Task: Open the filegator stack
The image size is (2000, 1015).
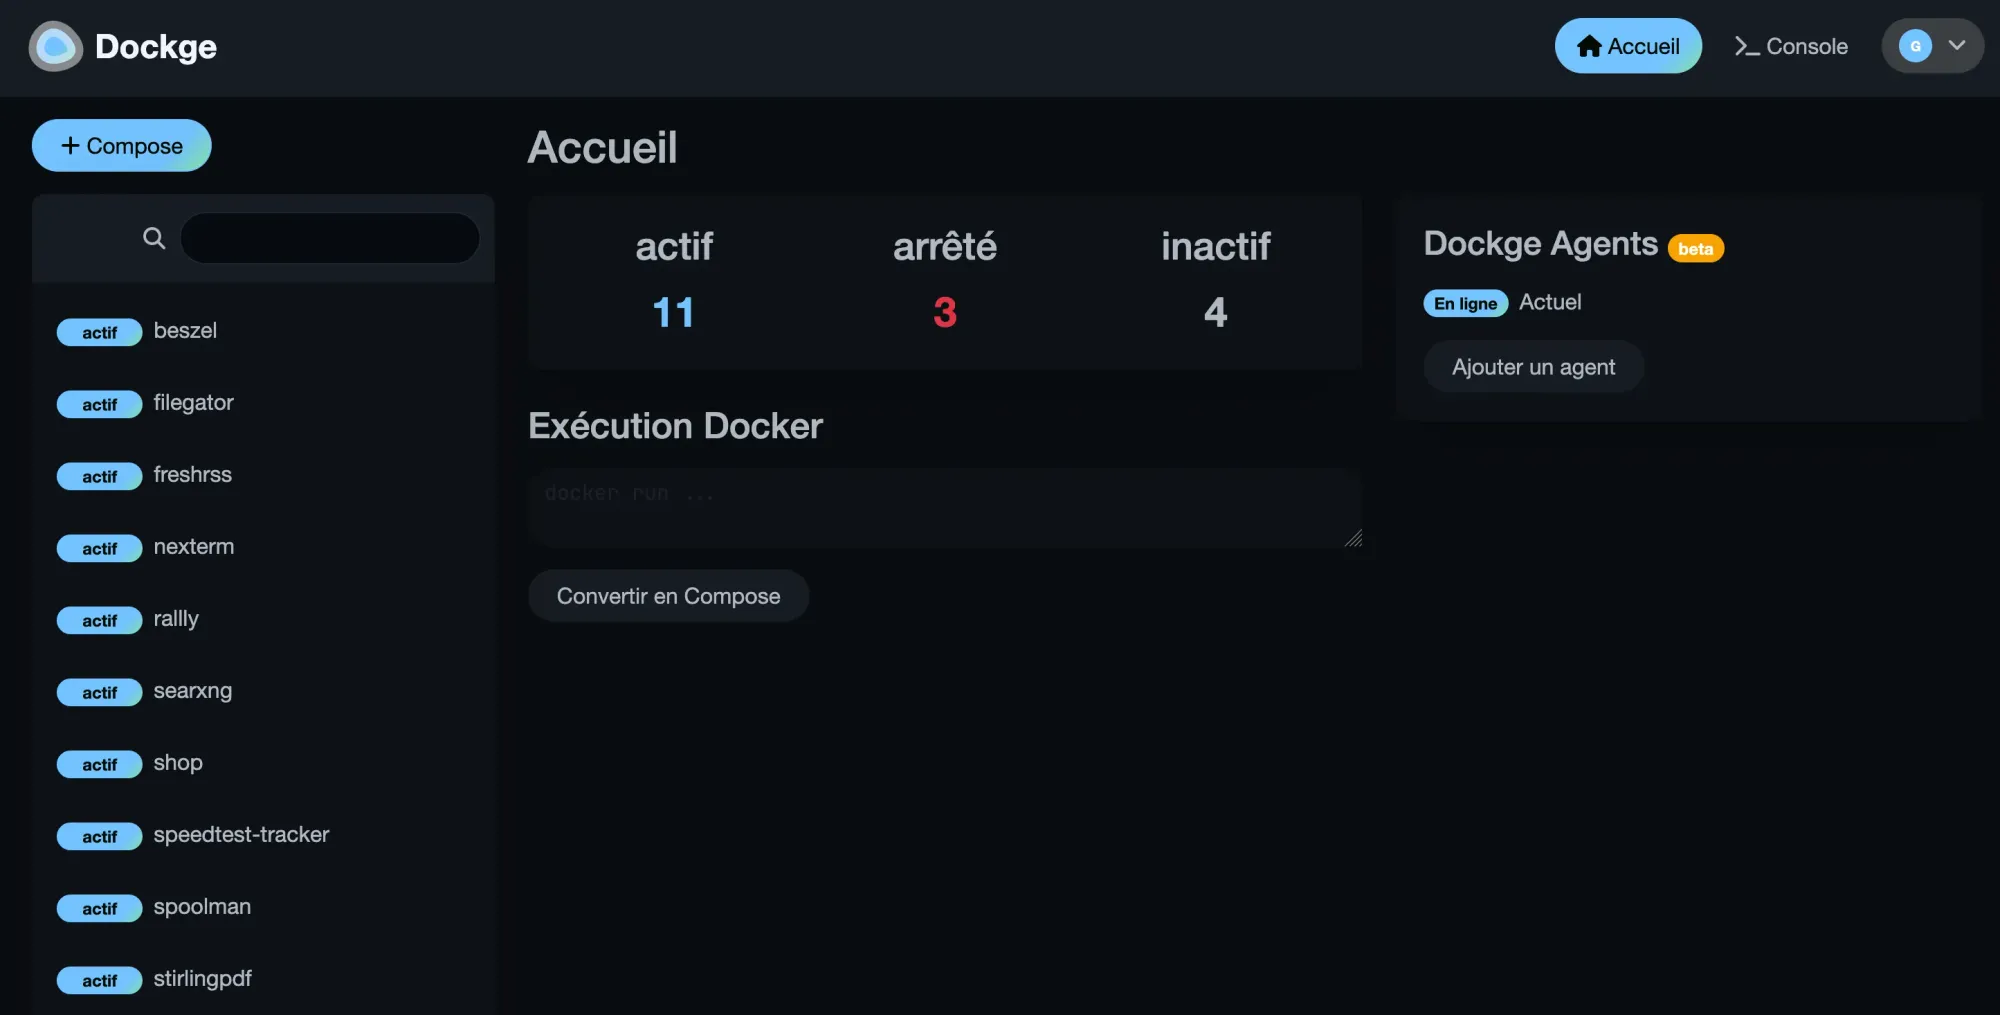Action: (x=193, y=403)
